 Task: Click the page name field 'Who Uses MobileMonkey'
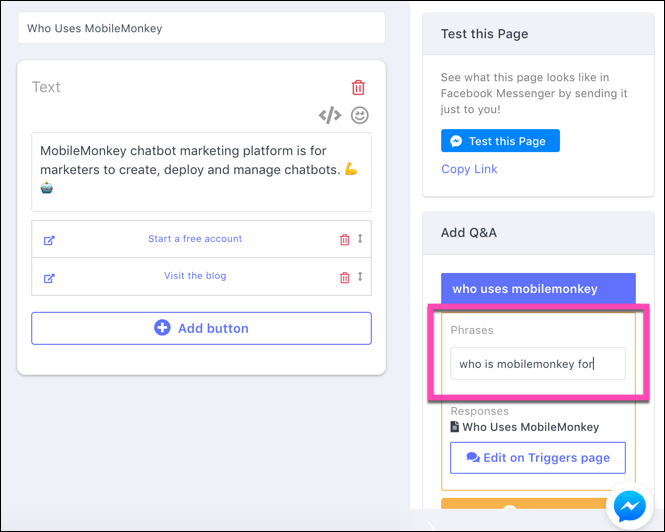click(x=201, y=28)
